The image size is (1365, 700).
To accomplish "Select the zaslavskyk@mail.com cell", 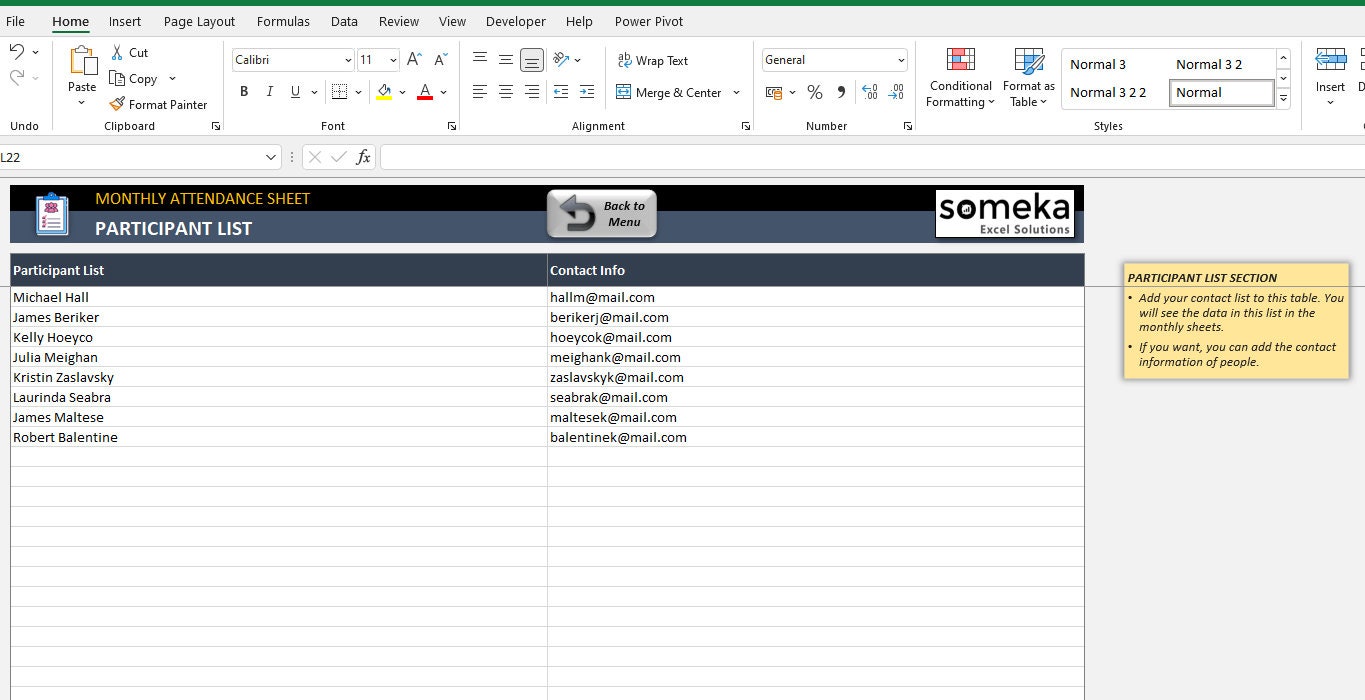I will 816,377.
